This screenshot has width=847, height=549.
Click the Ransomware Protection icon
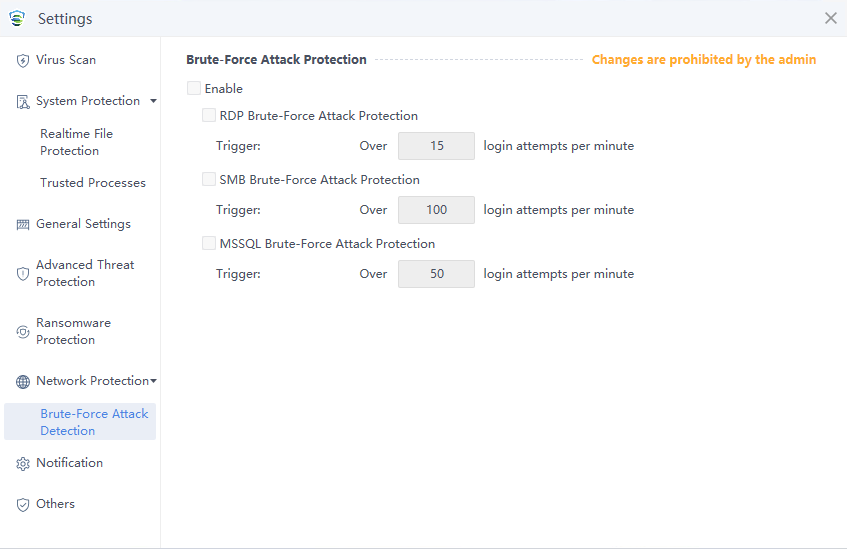click(x=23, y=332)
